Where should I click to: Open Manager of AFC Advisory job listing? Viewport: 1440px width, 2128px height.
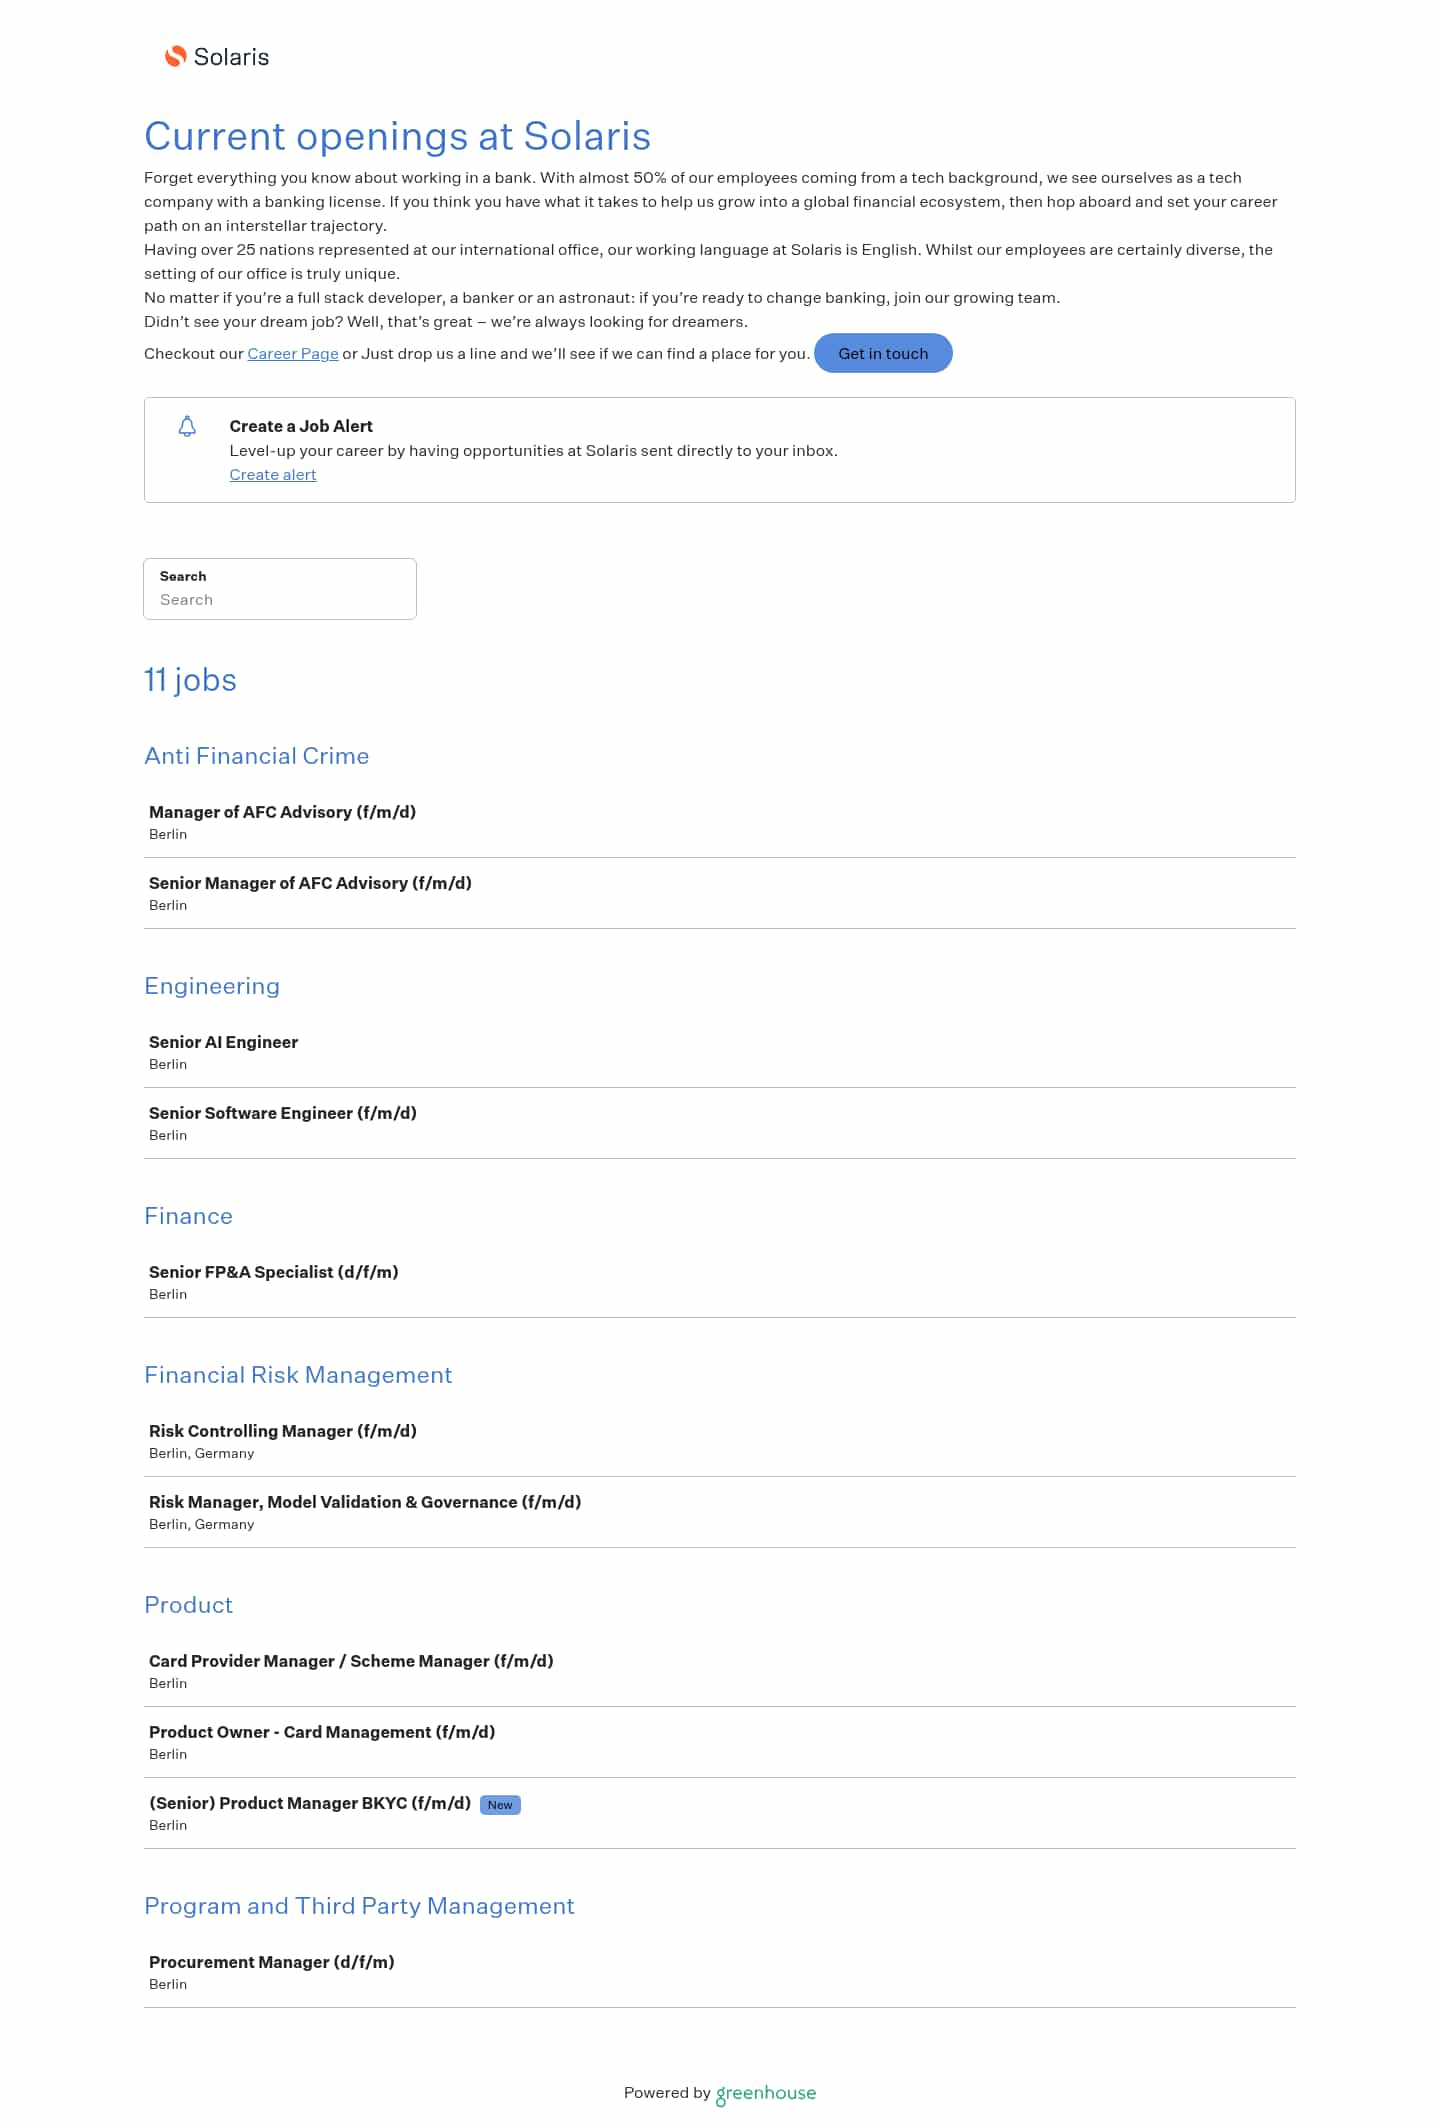(x=282, y=812)
